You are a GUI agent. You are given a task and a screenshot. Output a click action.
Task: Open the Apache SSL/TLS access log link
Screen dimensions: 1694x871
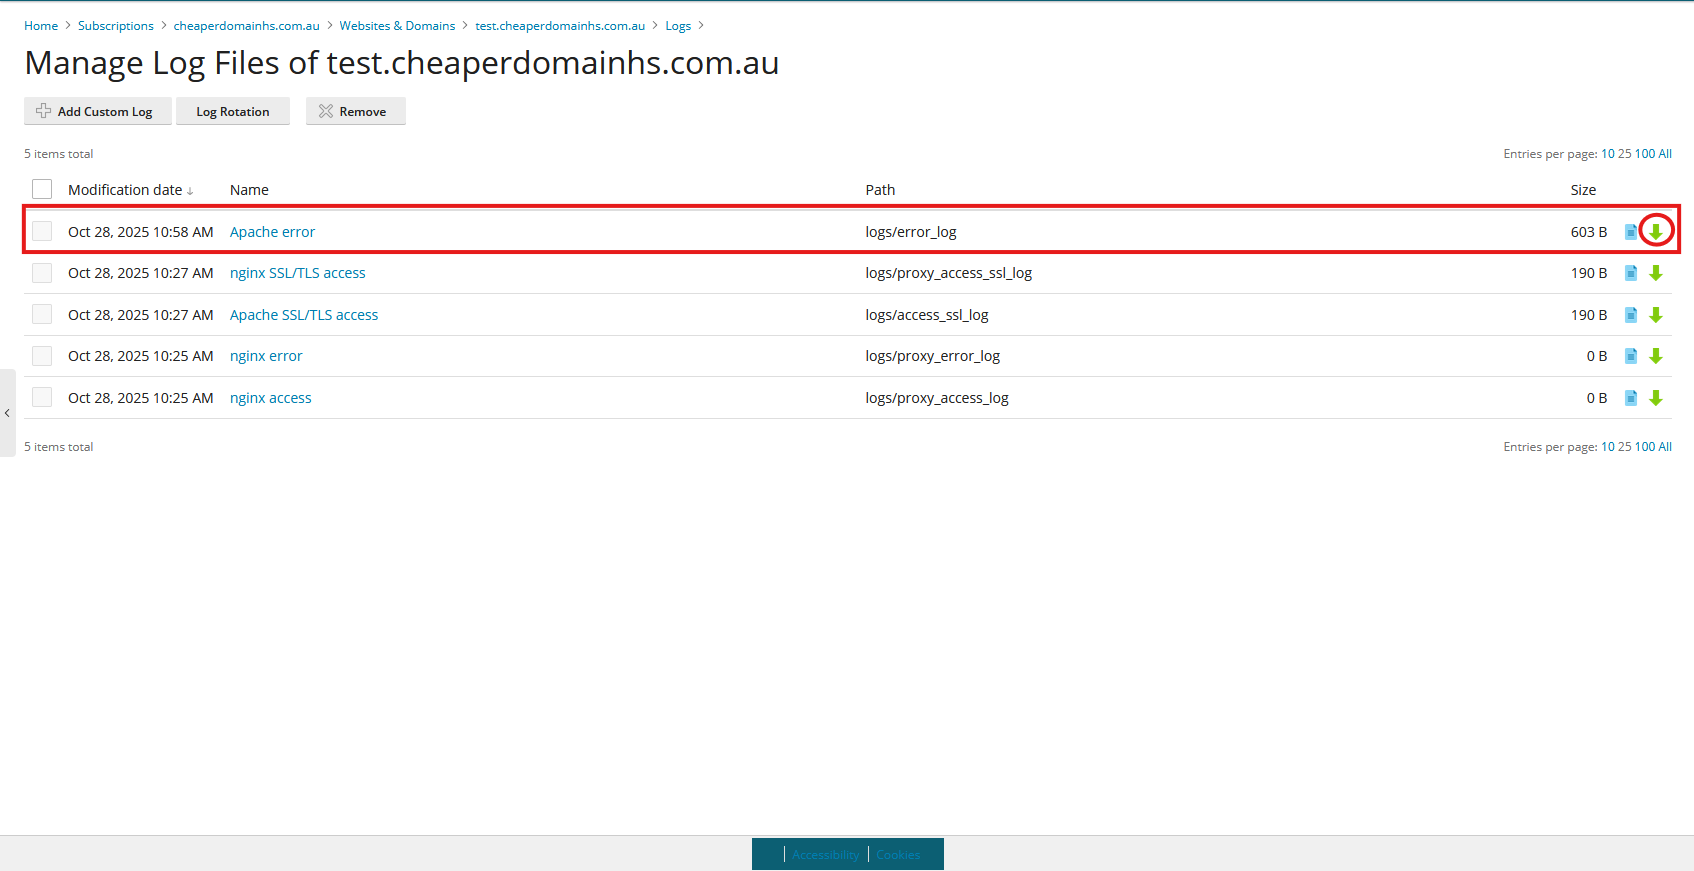point(304,315)
